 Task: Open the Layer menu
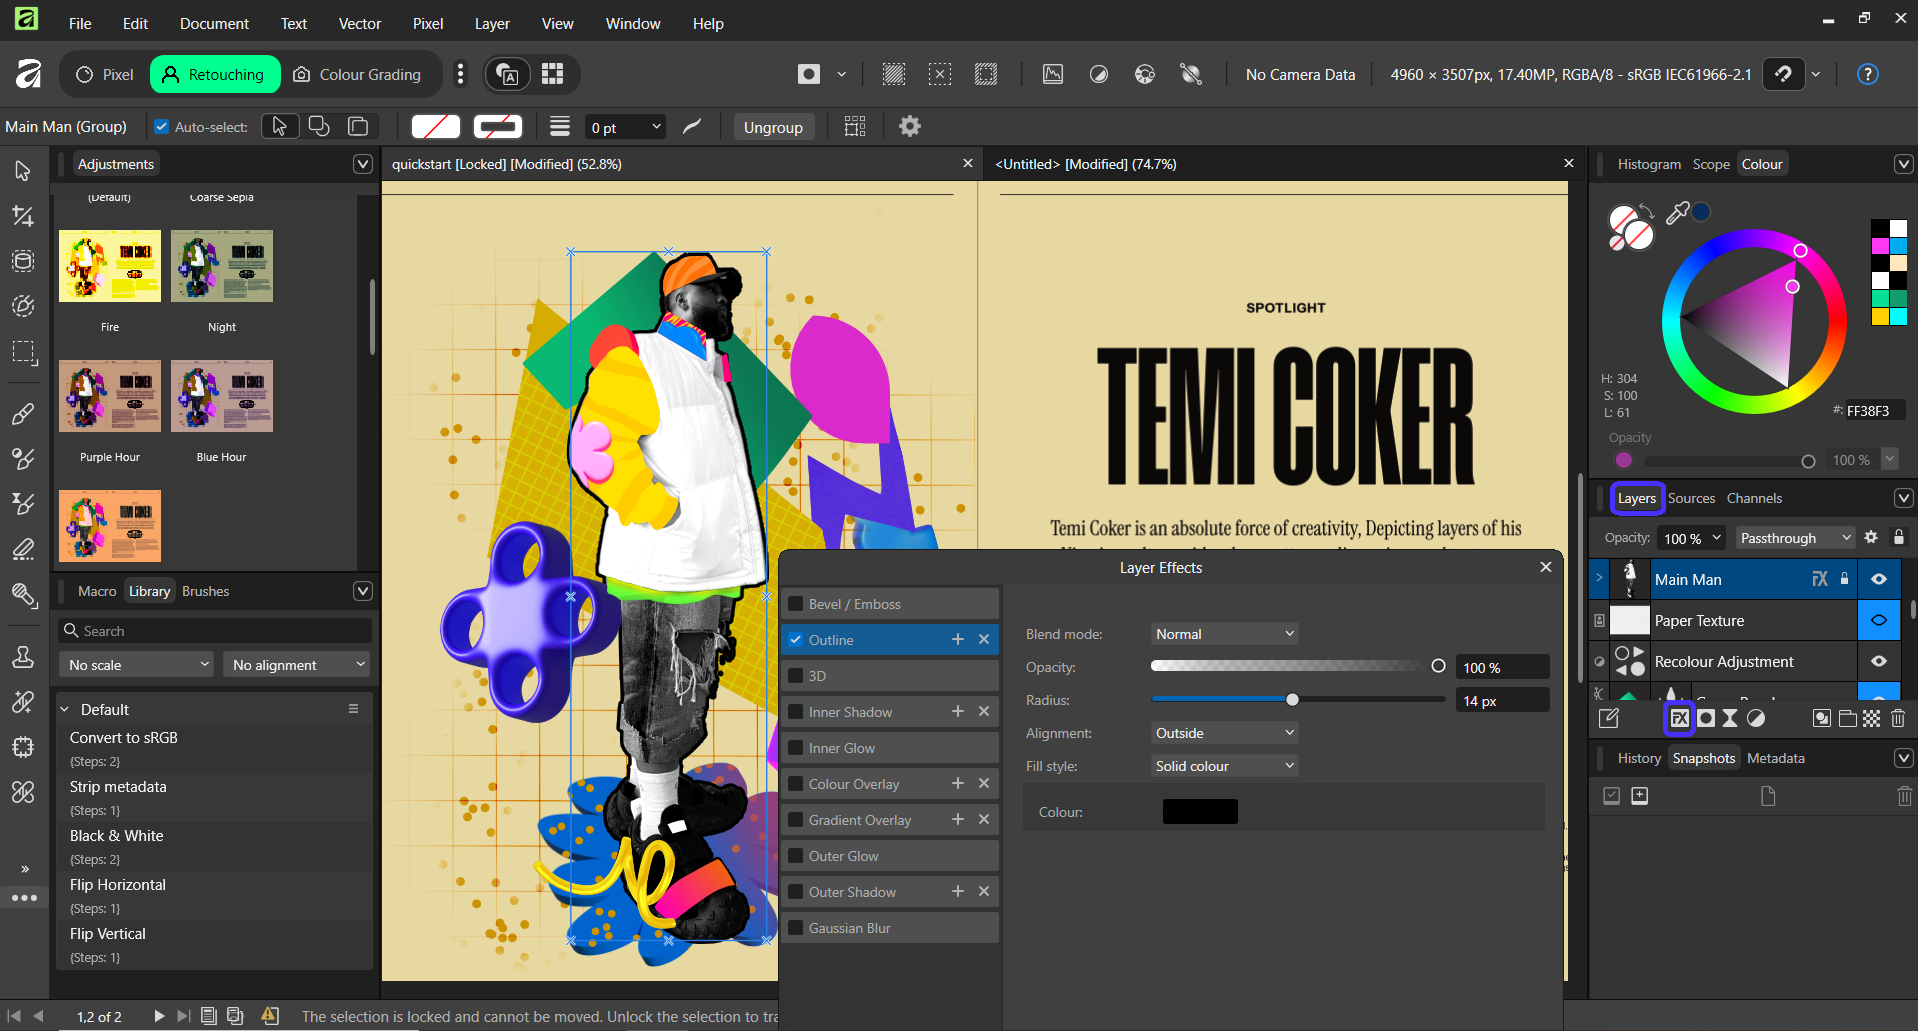tap(491, 23)
